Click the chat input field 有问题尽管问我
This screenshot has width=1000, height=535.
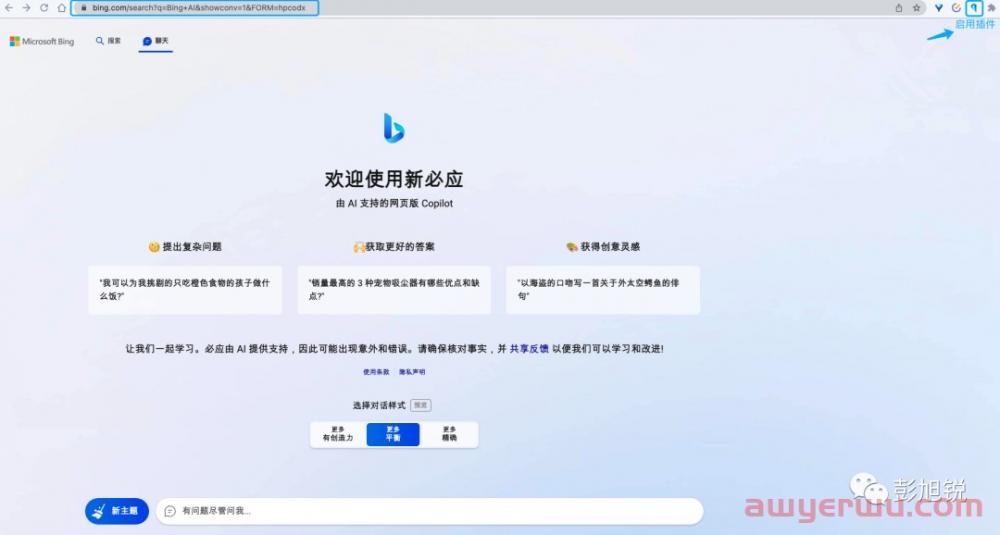point(429,511)
